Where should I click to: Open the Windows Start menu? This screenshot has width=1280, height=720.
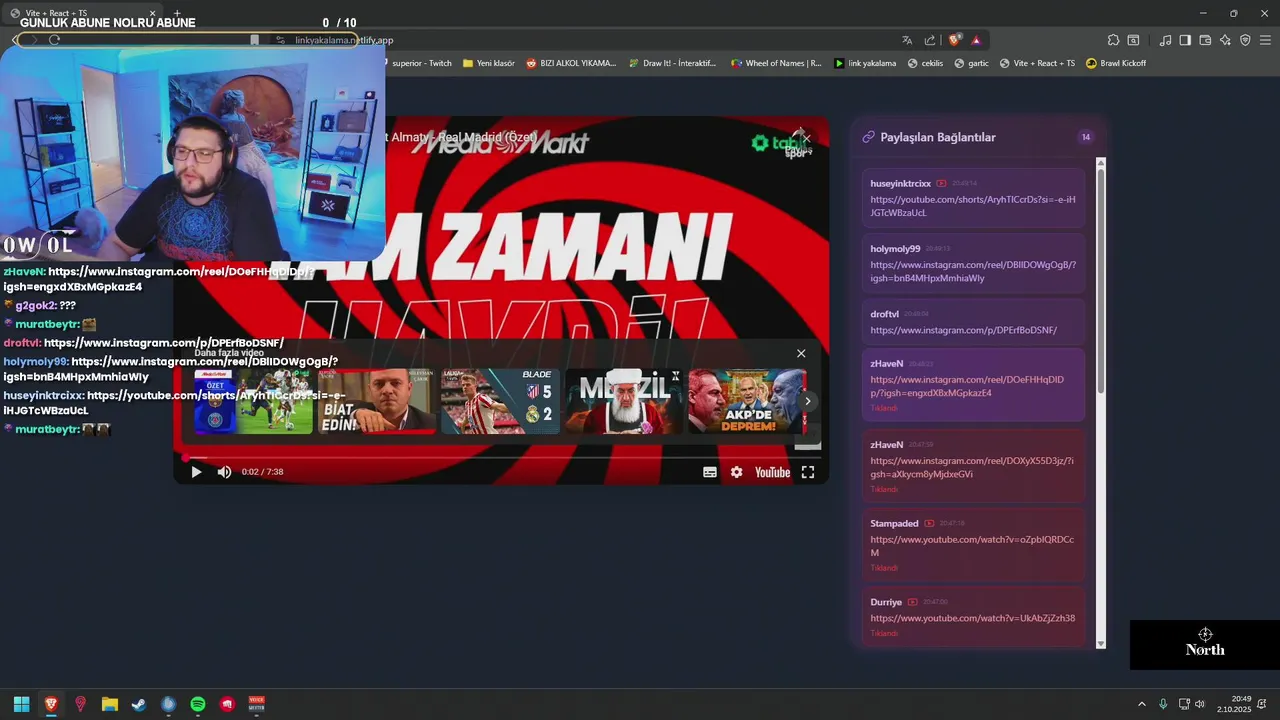point(21,704)
